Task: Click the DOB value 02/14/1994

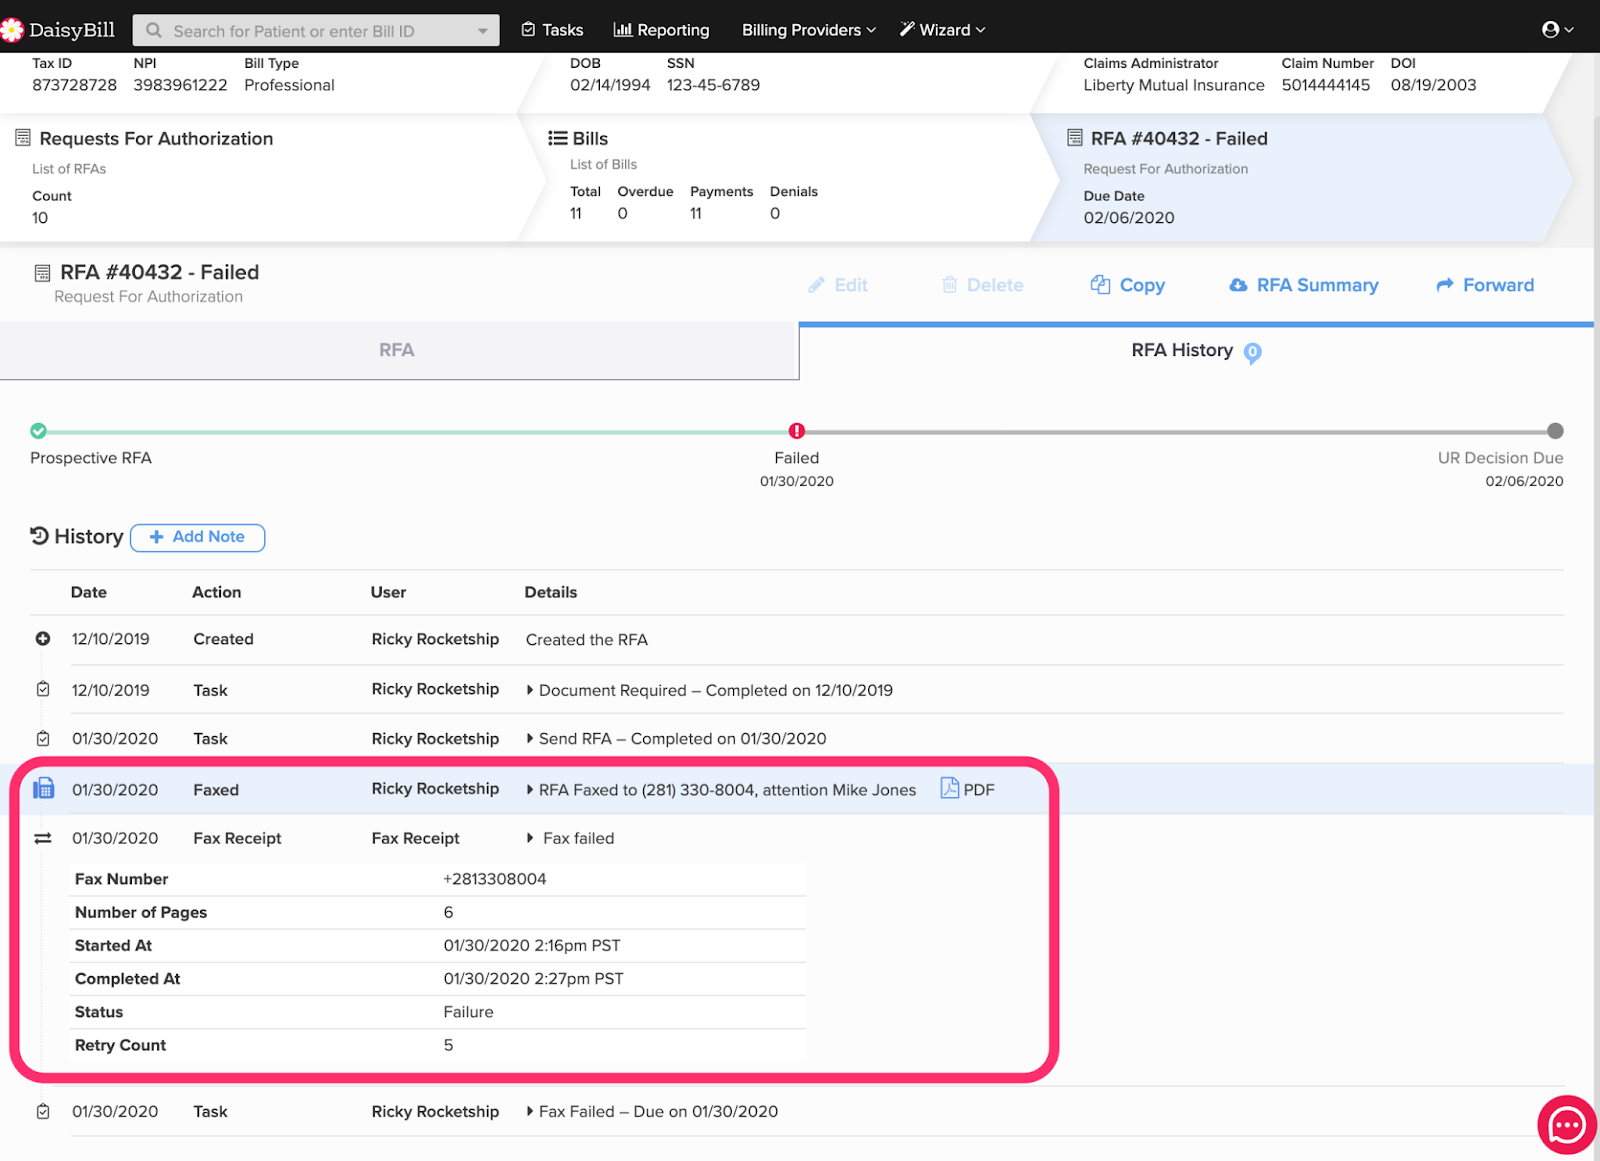Action: (610, 85)
